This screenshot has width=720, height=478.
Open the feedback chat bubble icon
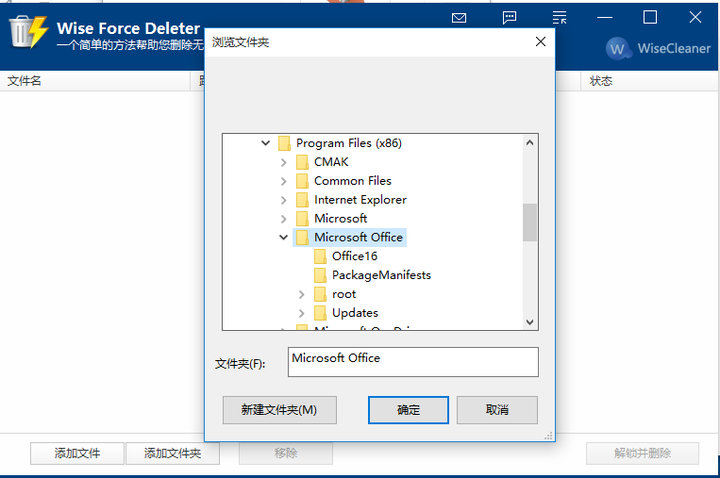click(x=510, y=18)
